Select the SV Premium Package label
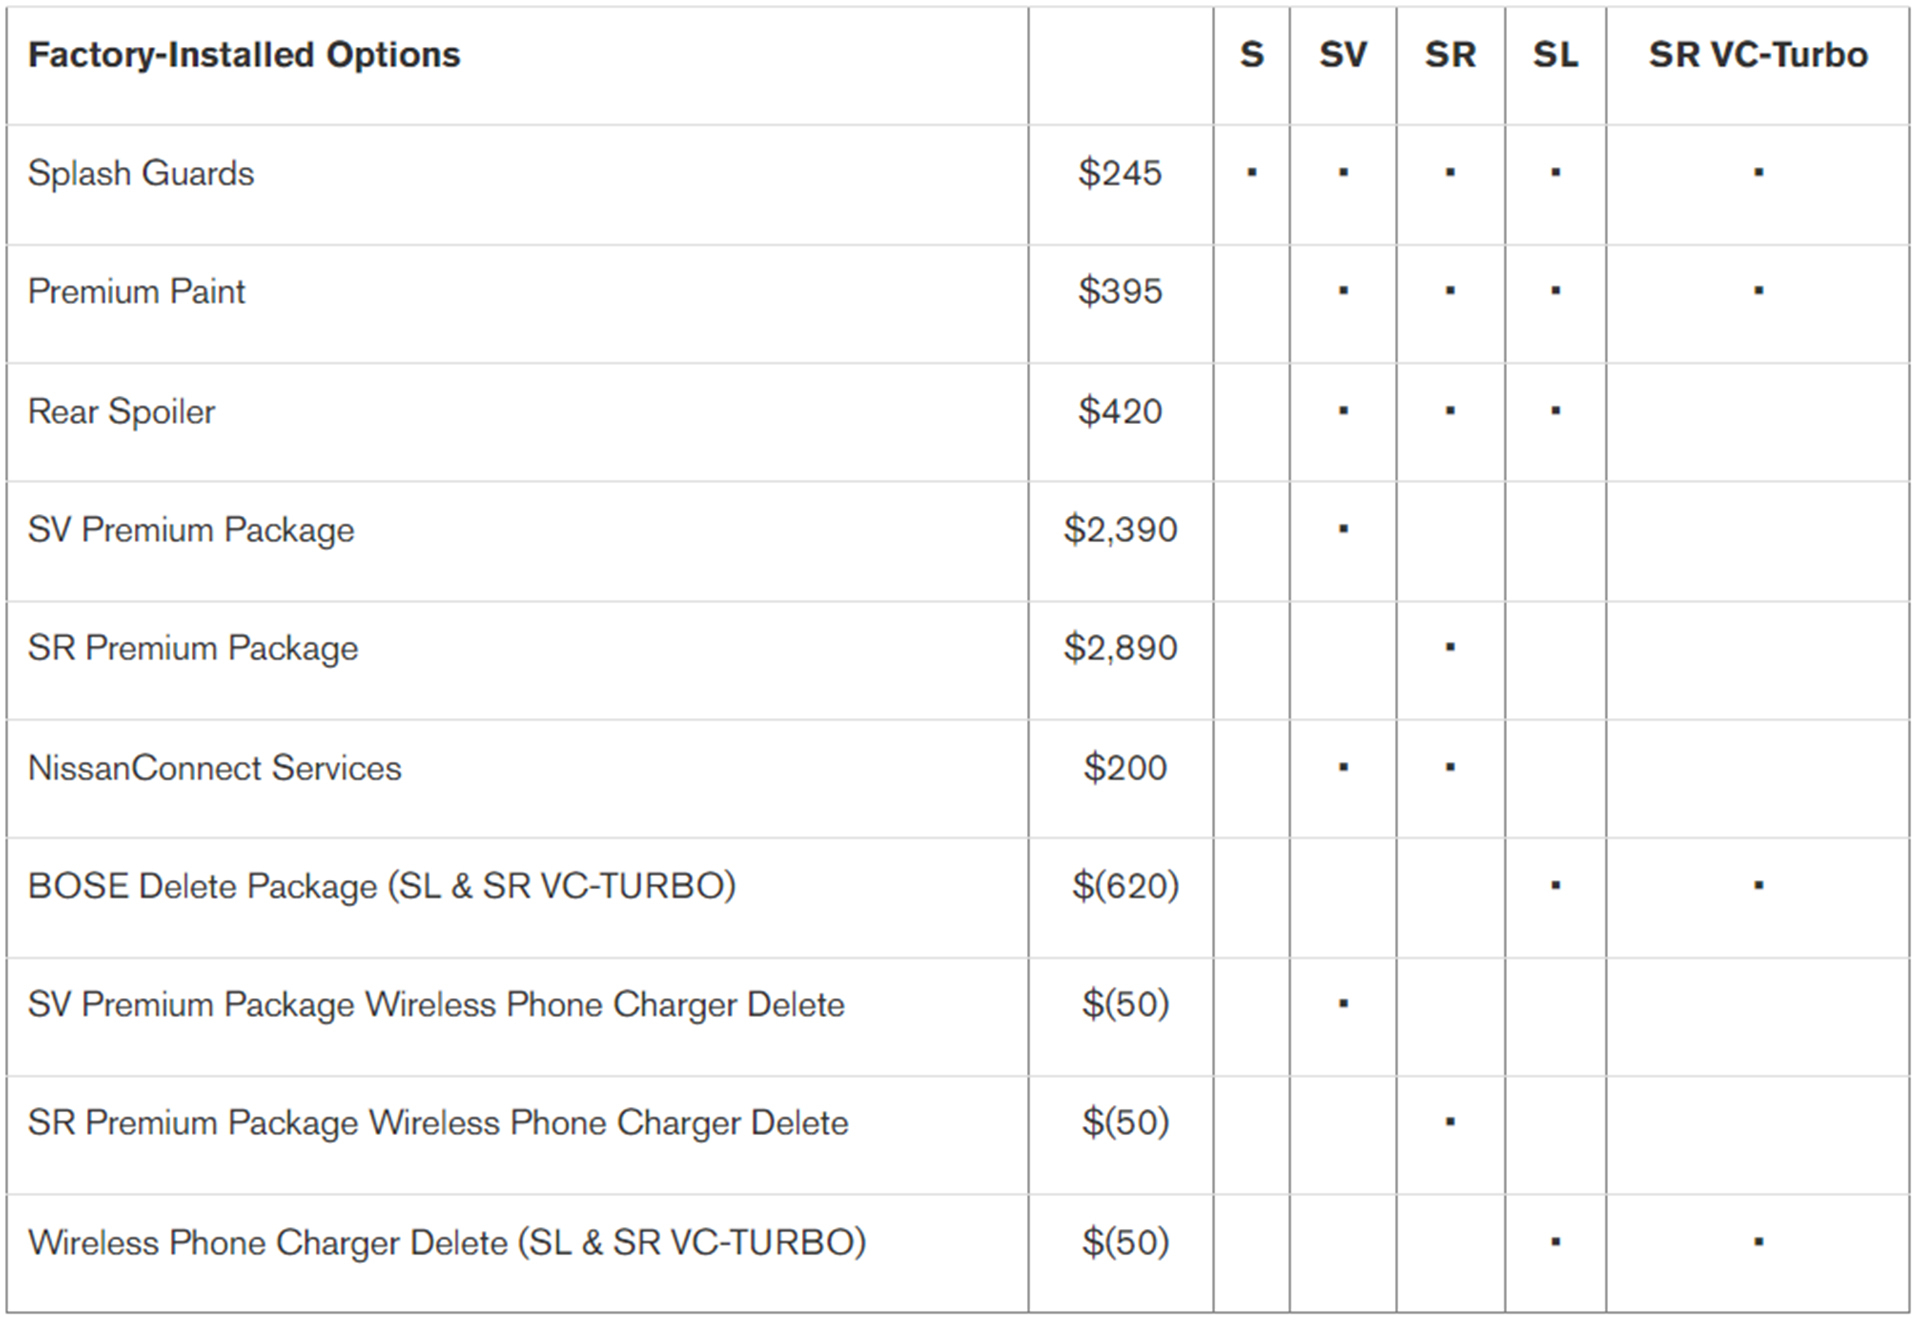1920x1325 pixels. [x=191, y=530]
